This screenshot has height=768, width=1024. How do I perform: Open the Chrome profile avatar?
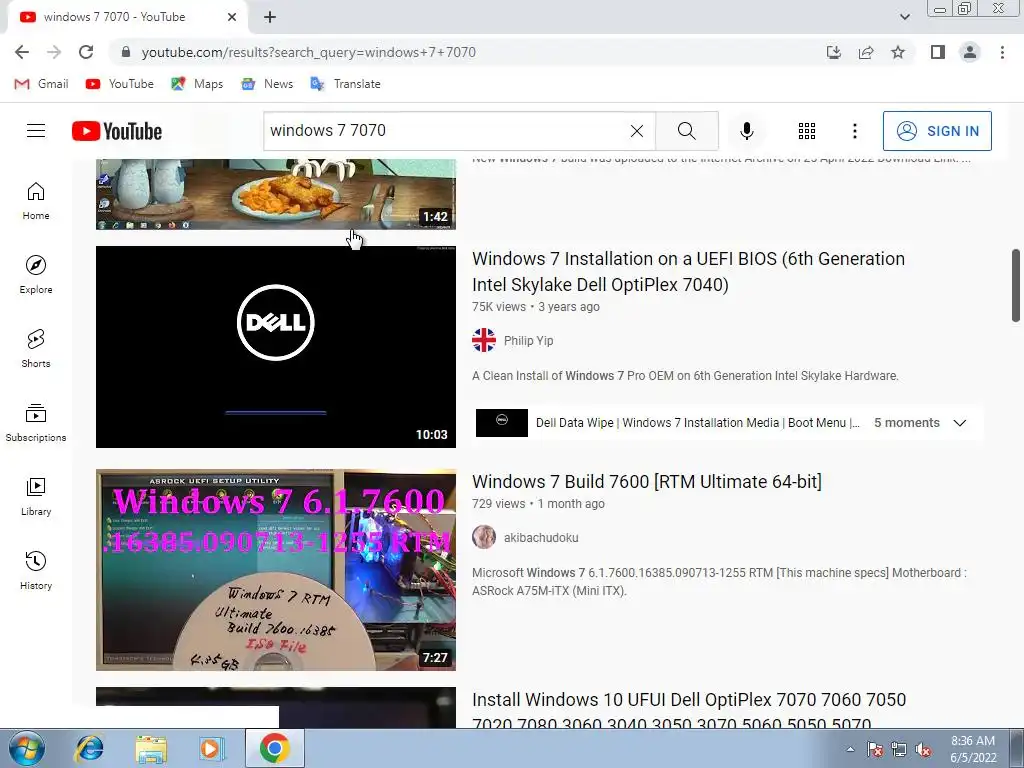click(x=970, y=52)
